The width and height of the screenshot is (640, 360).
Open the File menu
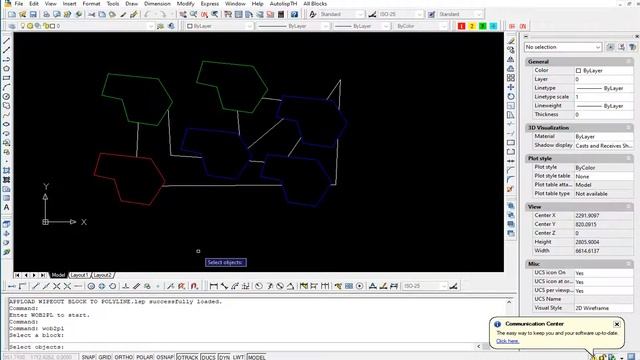(19, 4)
